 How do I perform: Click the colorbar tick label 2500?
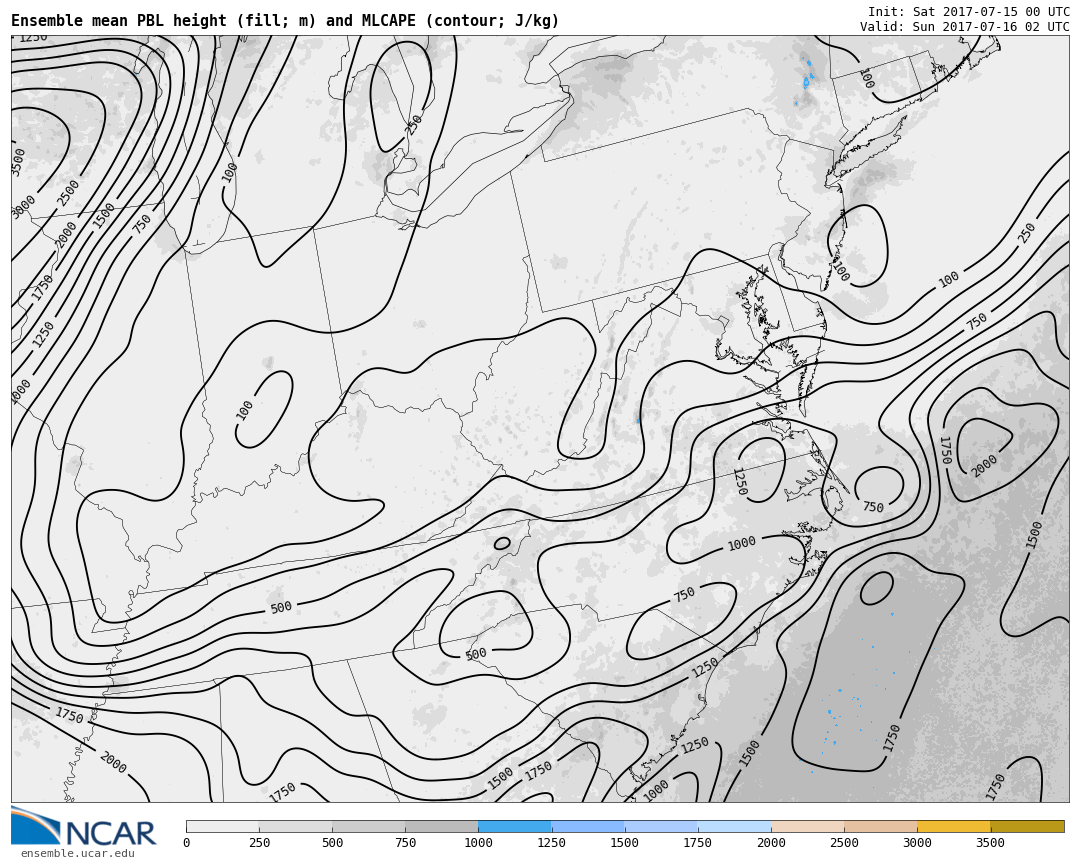pos(844,842)
